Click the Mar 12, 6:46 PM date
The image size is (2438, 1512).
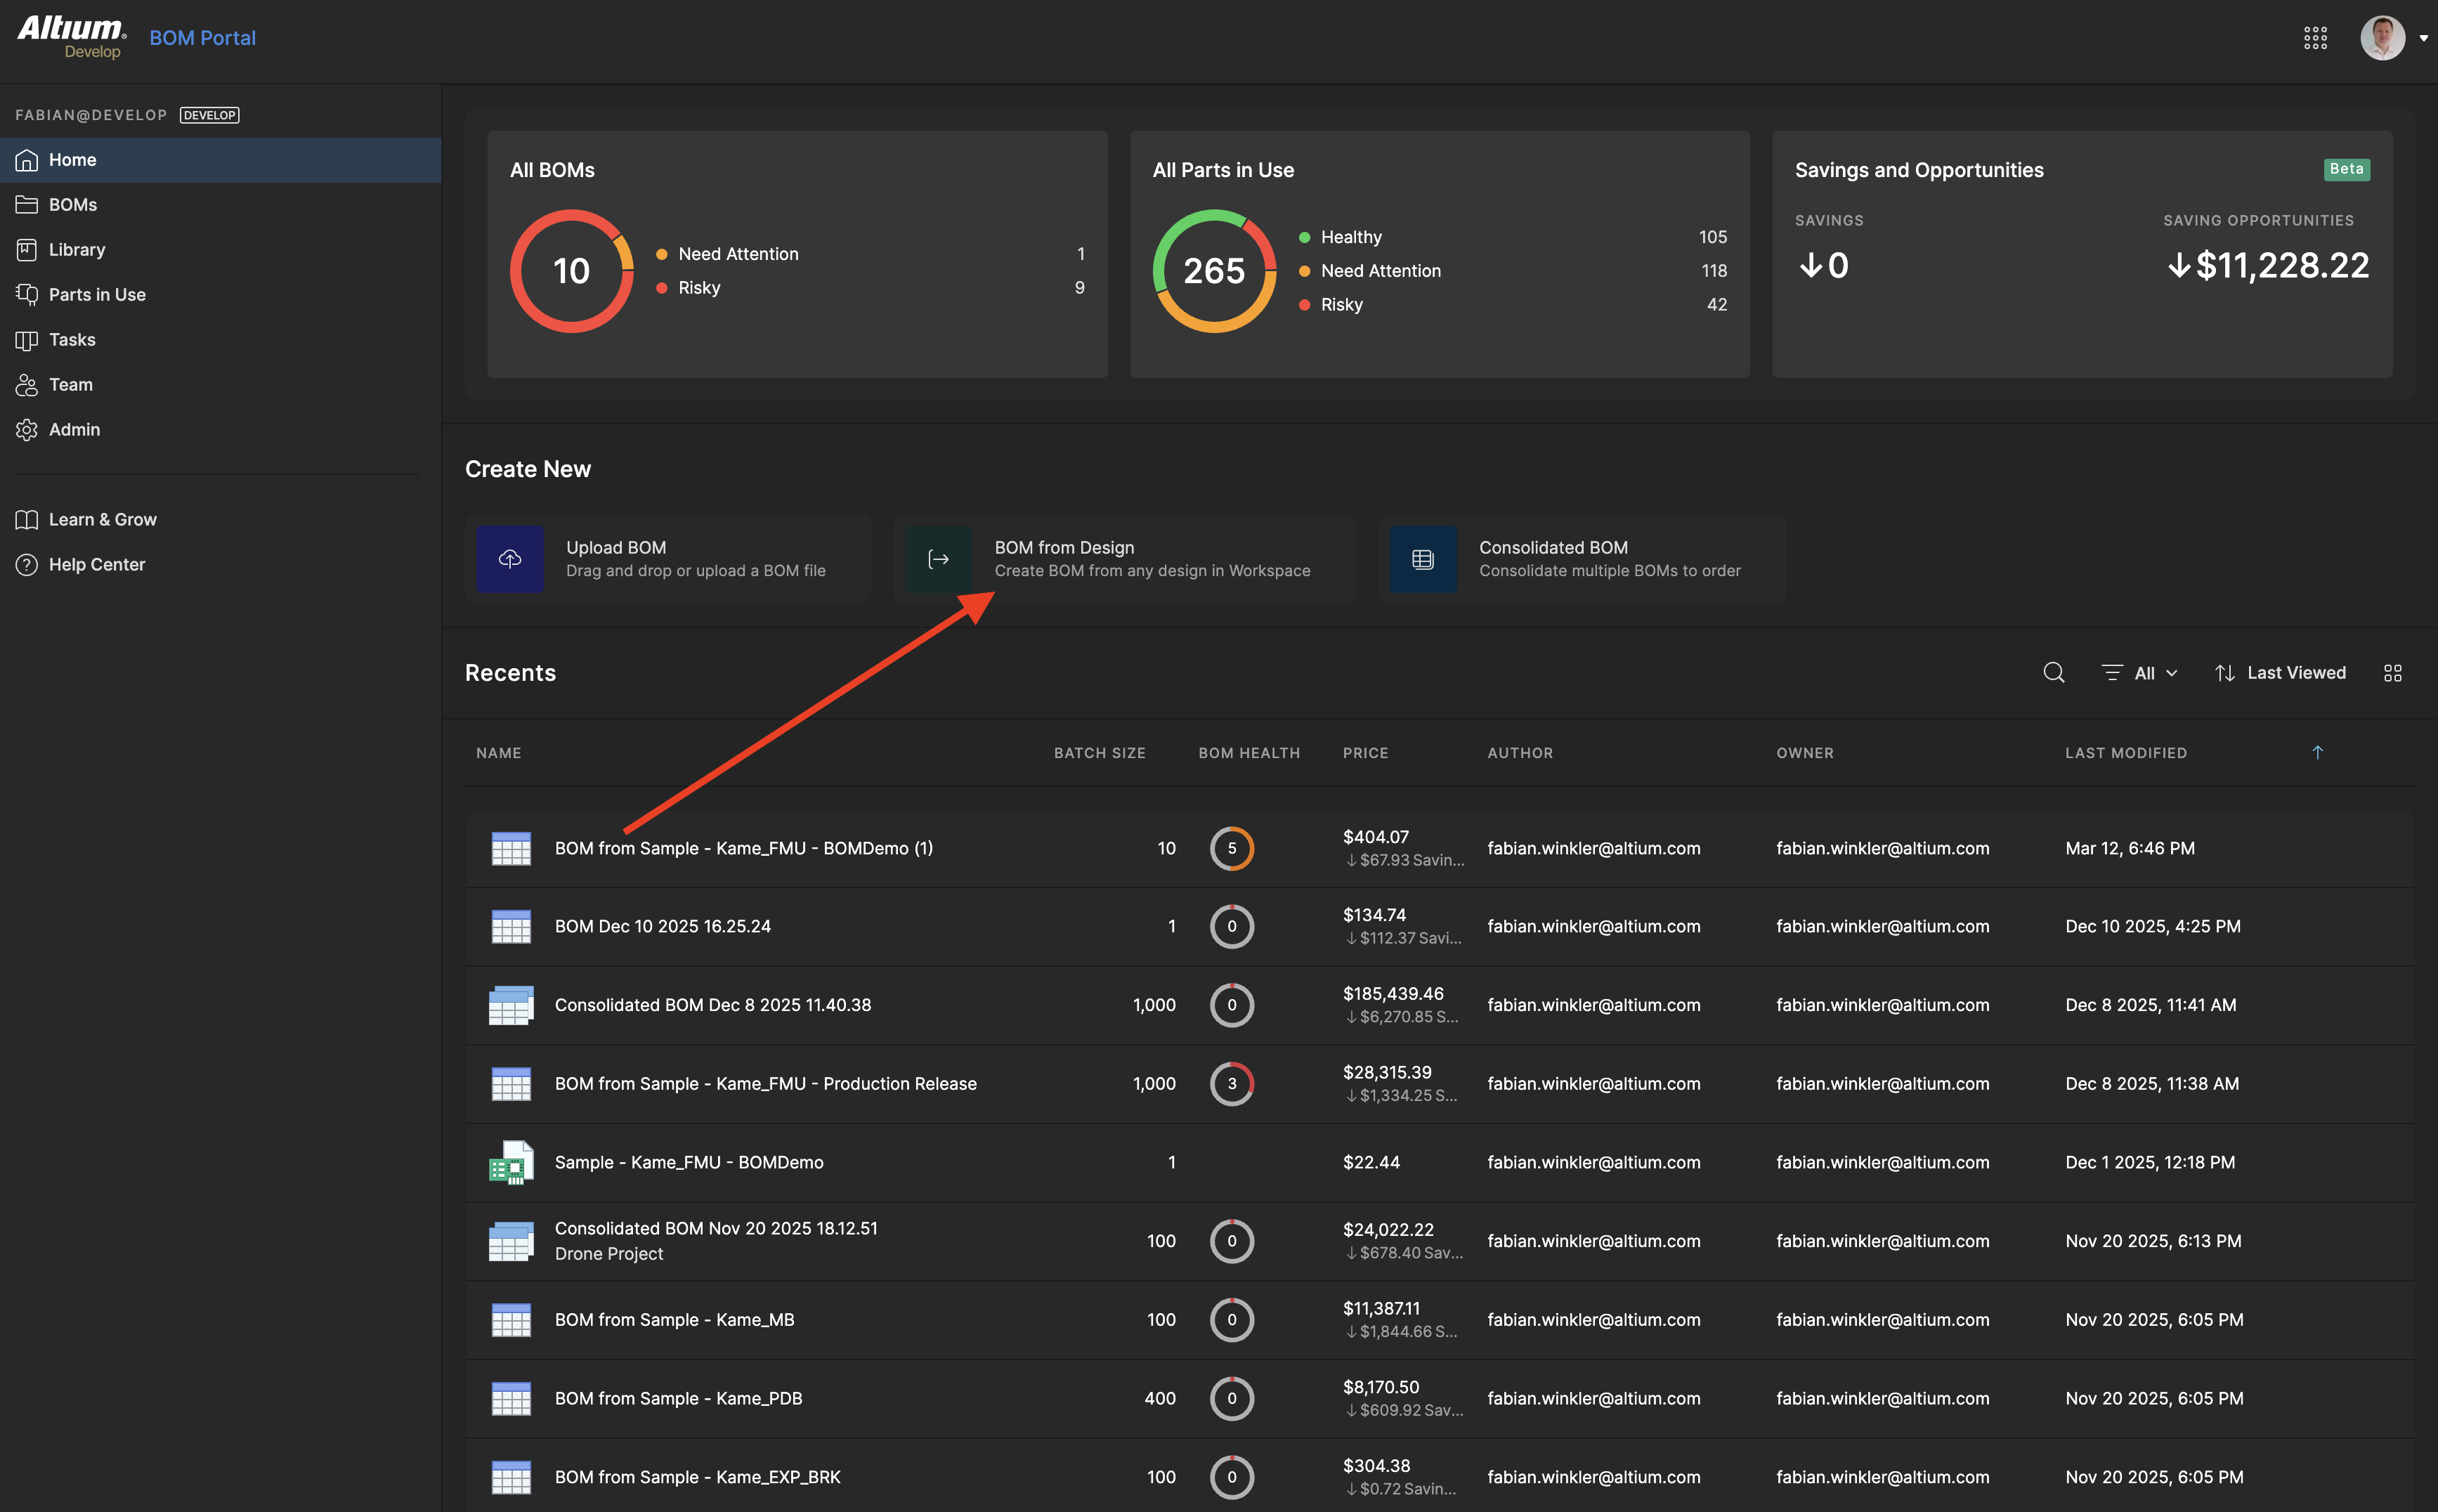tap(2130, 848)
